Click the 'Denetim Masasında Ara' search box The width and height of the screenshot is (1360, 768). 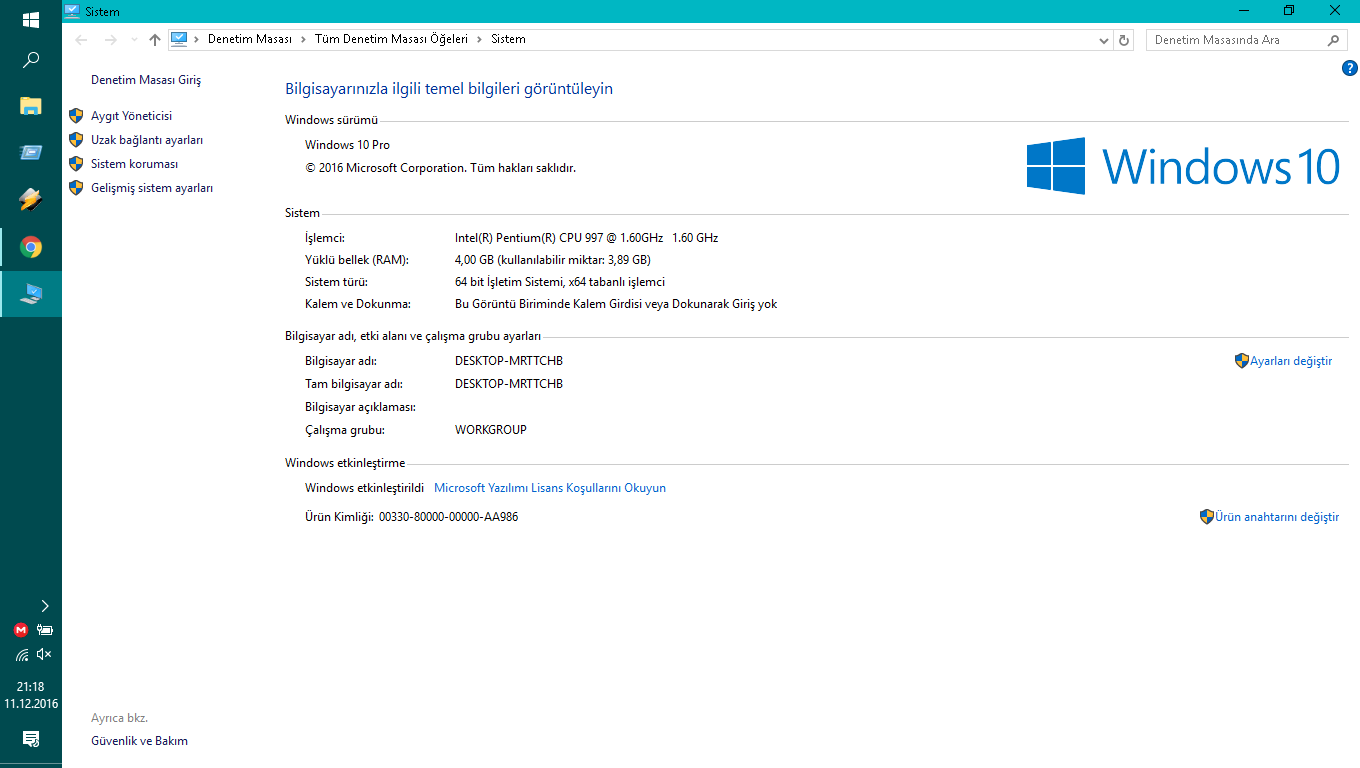[1235, 40]
